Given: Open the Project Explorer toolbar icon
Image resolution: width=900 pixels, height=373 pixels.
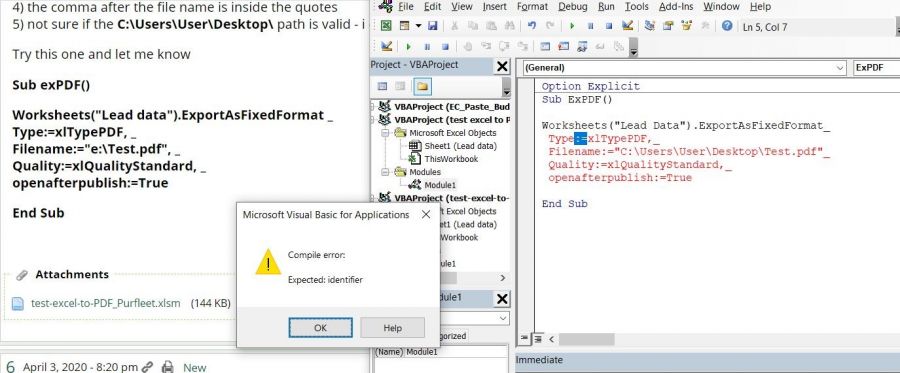Looking at the screenshot, I should [650, 26].
